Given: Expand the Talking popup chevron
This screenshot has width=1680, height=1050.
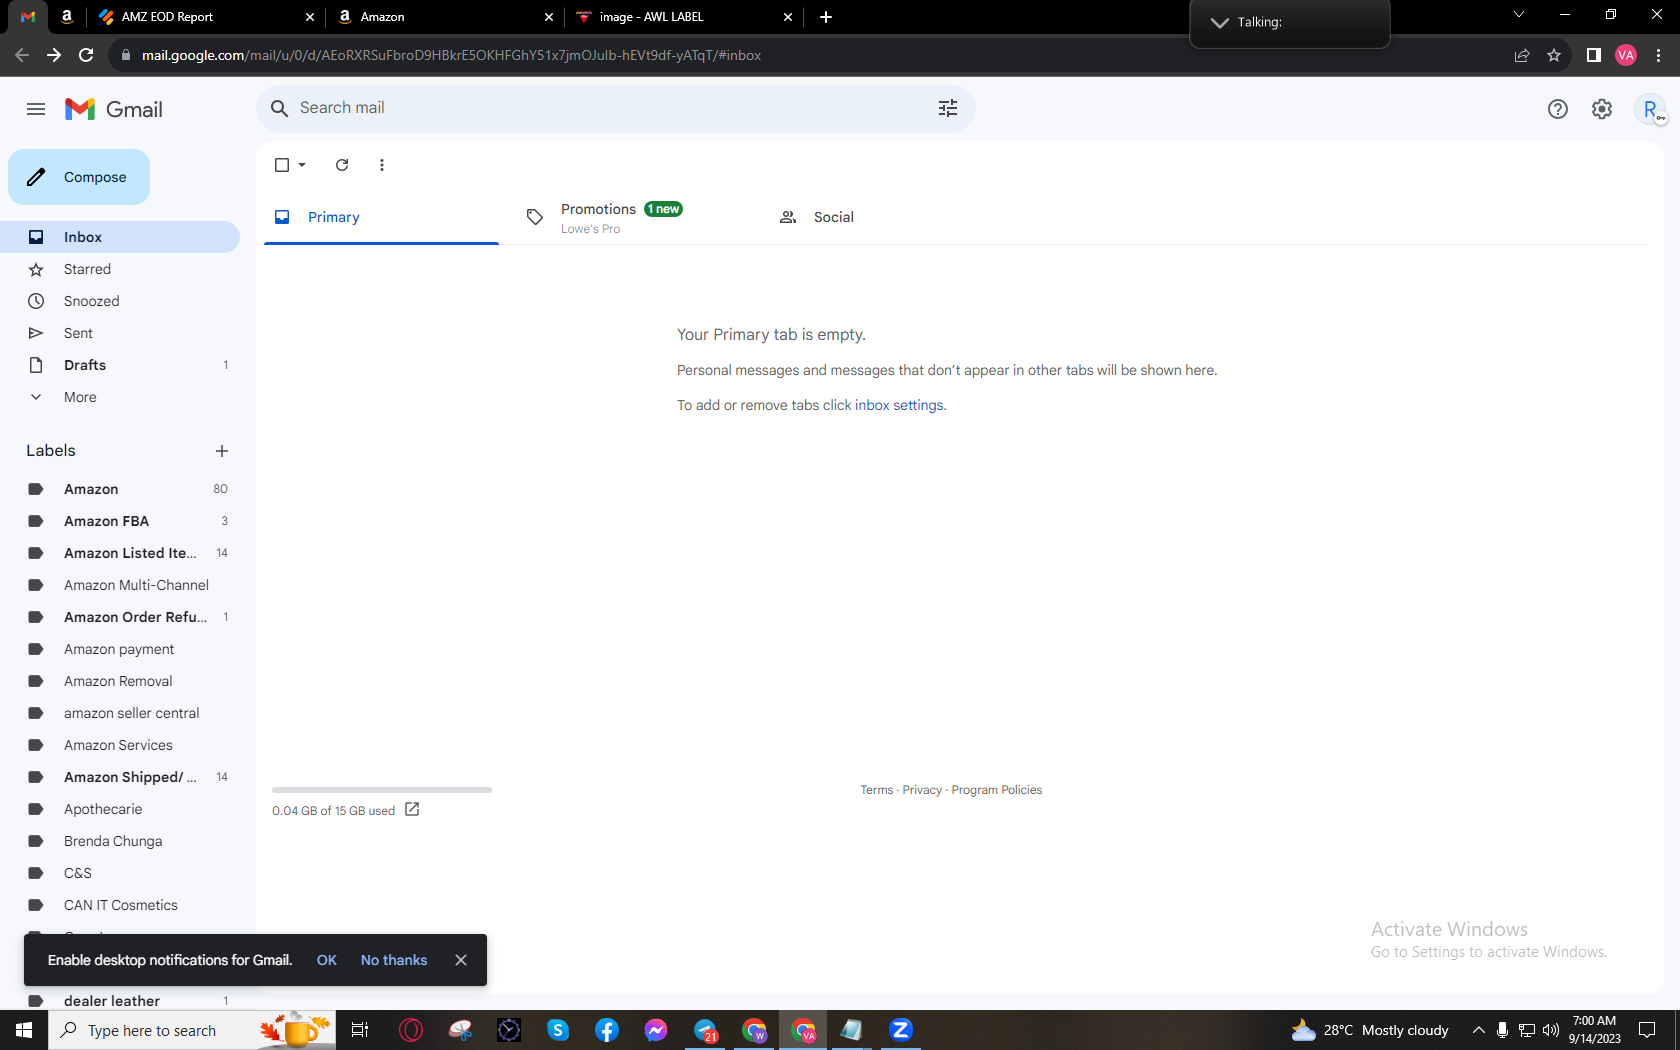Looking at the screenshot, I should [x=1220, y=22].
